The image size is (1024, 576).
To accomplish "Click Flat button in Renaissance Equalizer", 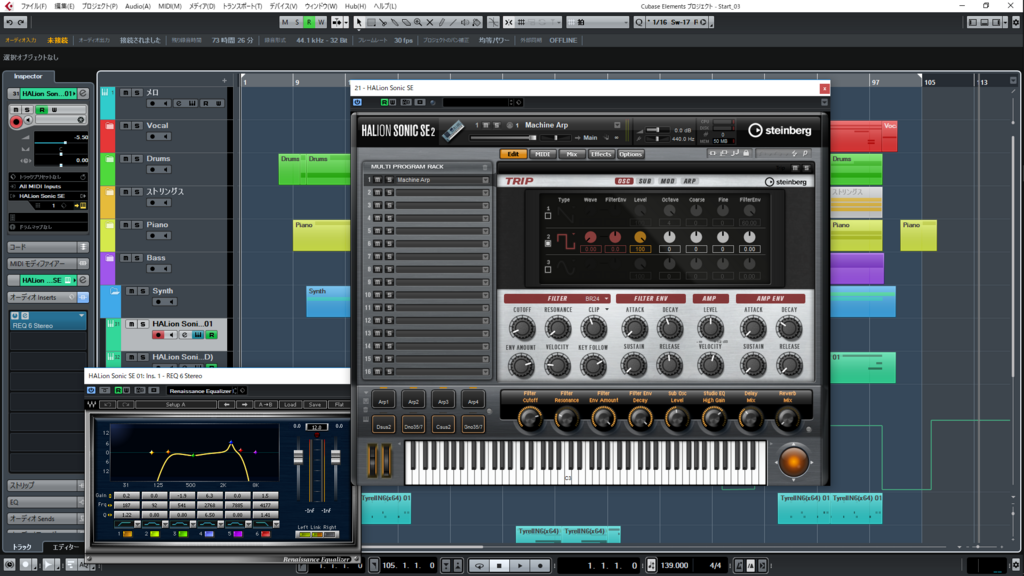I will coord(339,405).
